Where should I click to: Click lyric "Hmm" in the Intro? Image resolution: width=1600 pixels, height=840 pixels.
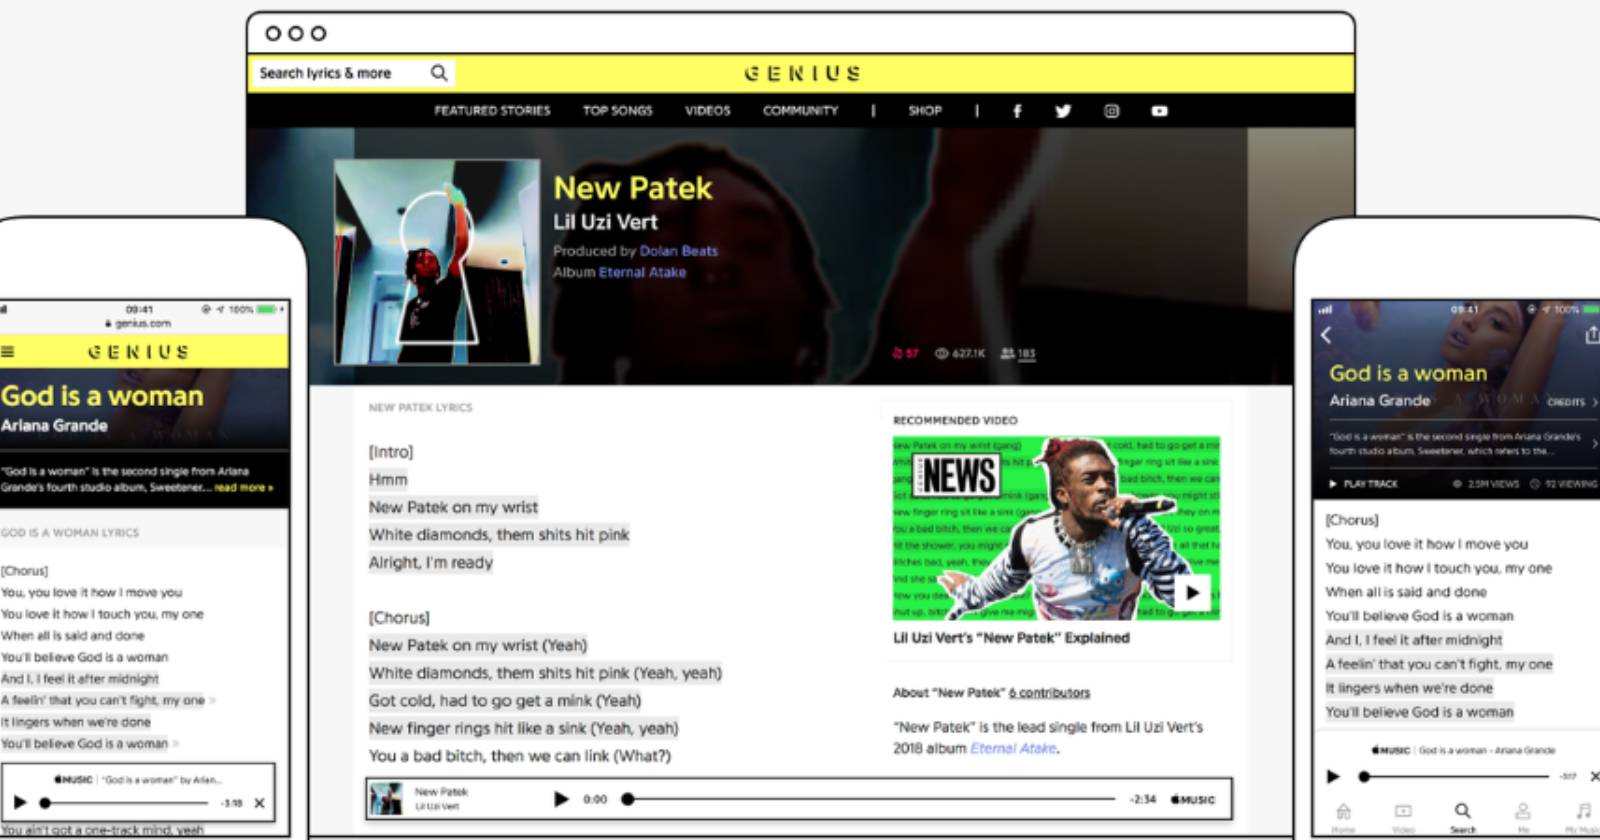[388, 480]
